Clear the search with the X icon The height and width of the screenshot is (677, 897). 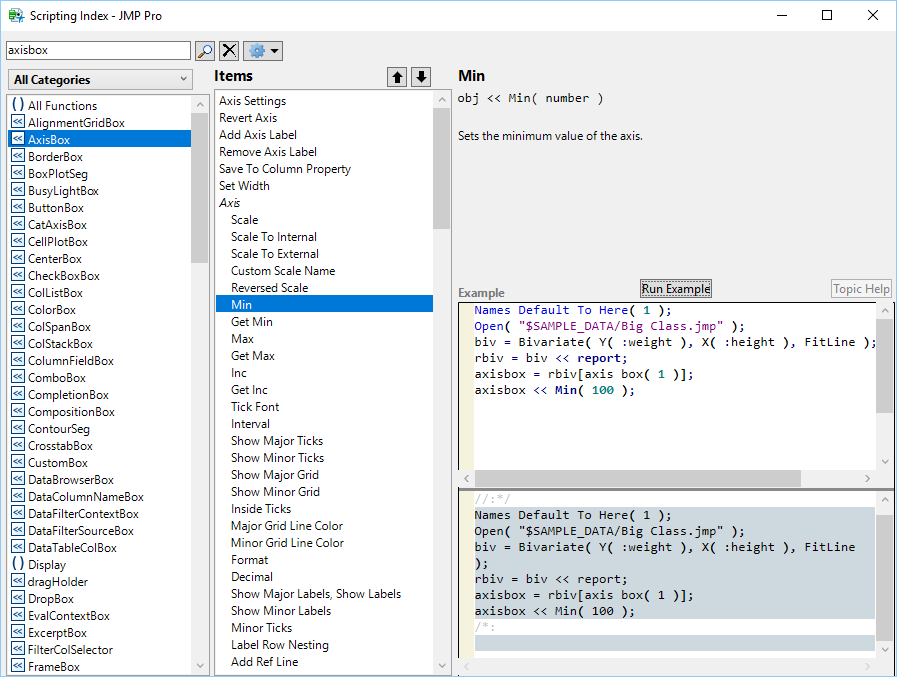tap(229, 50)
